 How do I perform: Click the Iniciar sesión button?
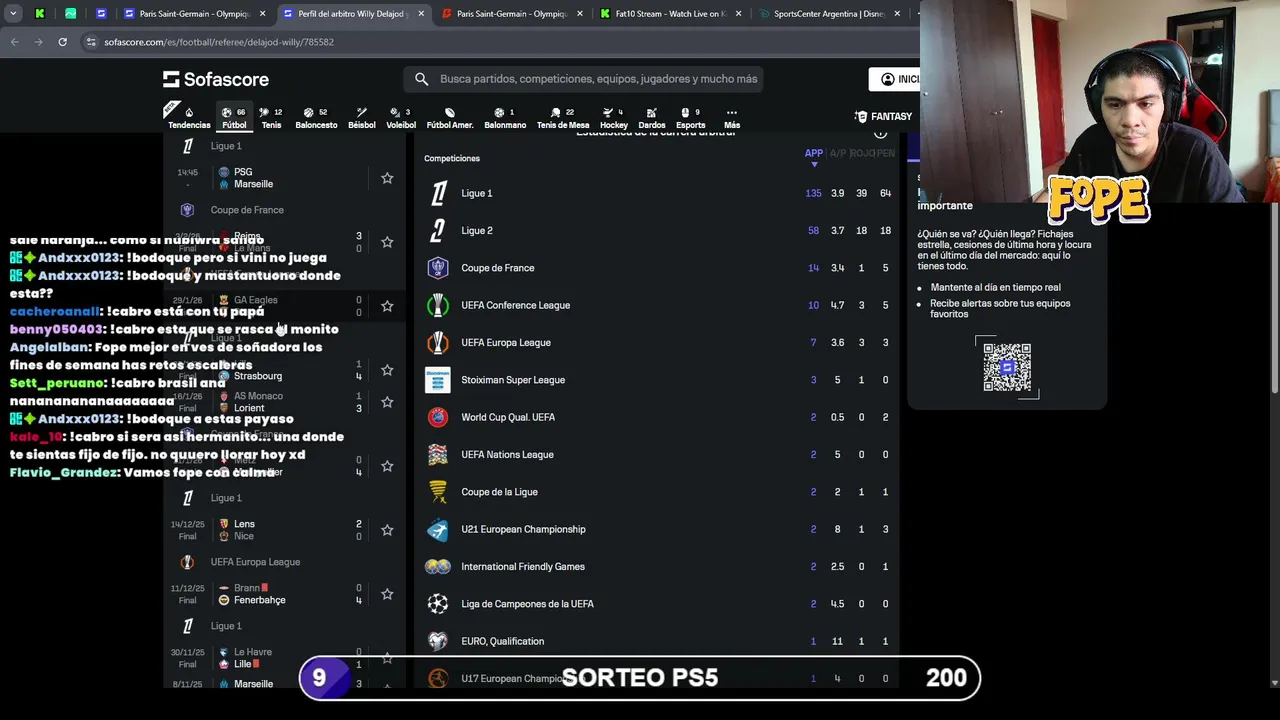pyautogui.click(x=895, y=79)
